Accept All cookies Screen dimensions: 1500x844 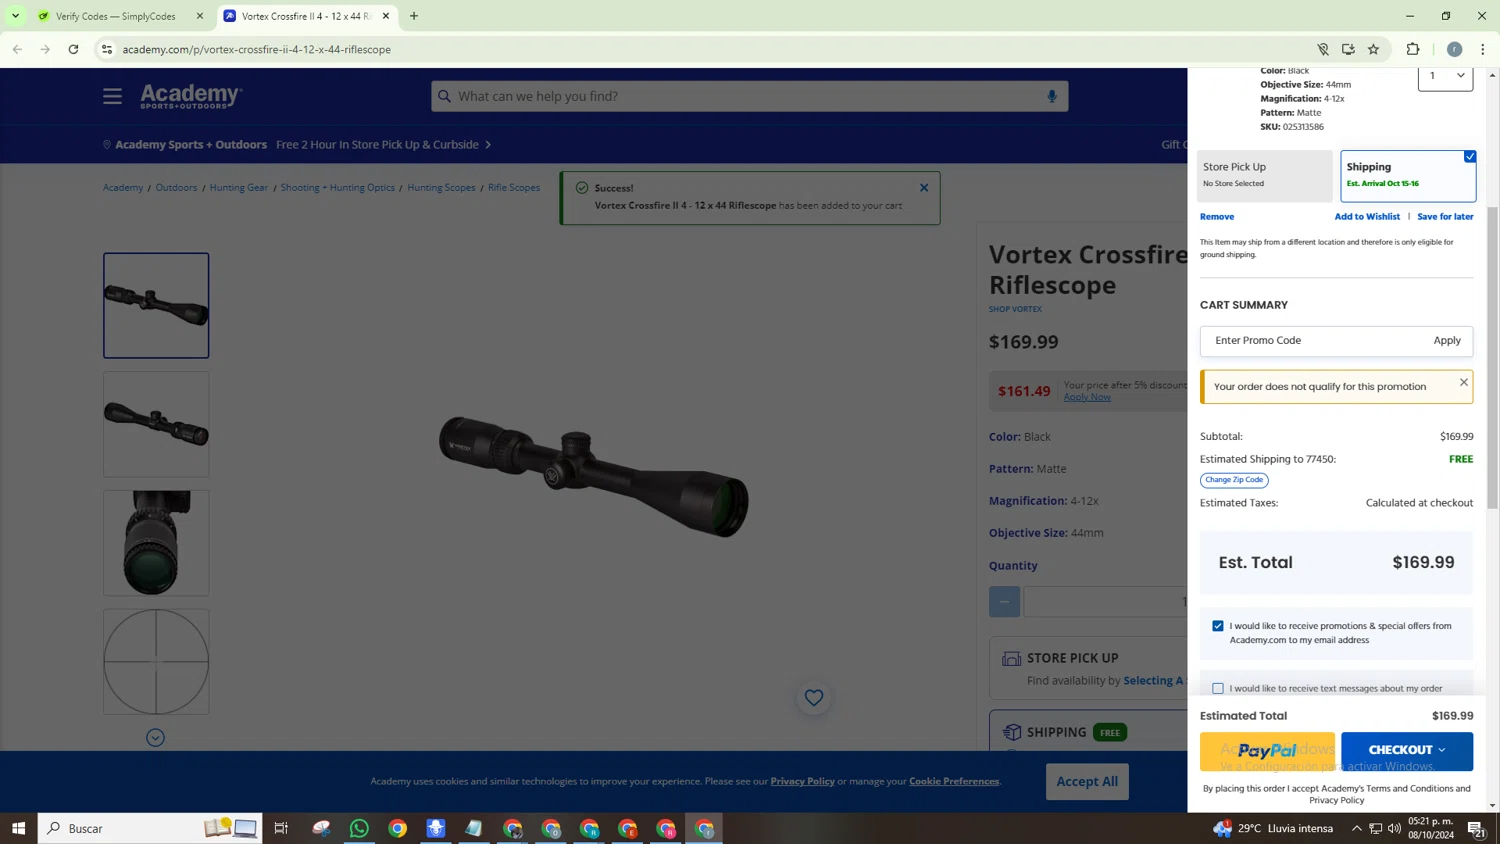pyautogui.click(x=1087, y=782)
